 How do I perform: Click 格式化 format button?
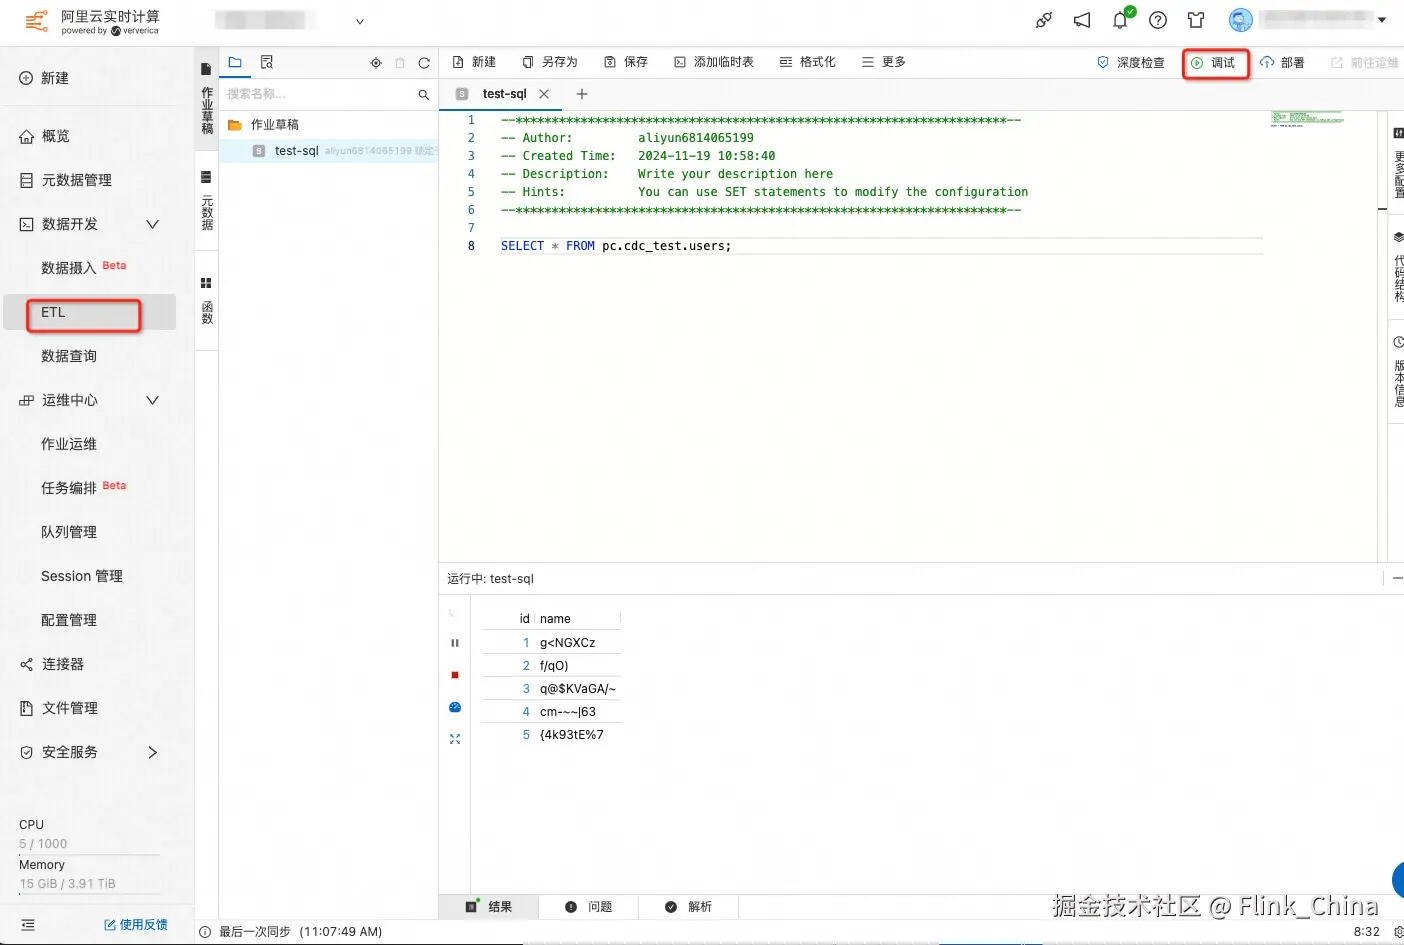tap(808, 62)
